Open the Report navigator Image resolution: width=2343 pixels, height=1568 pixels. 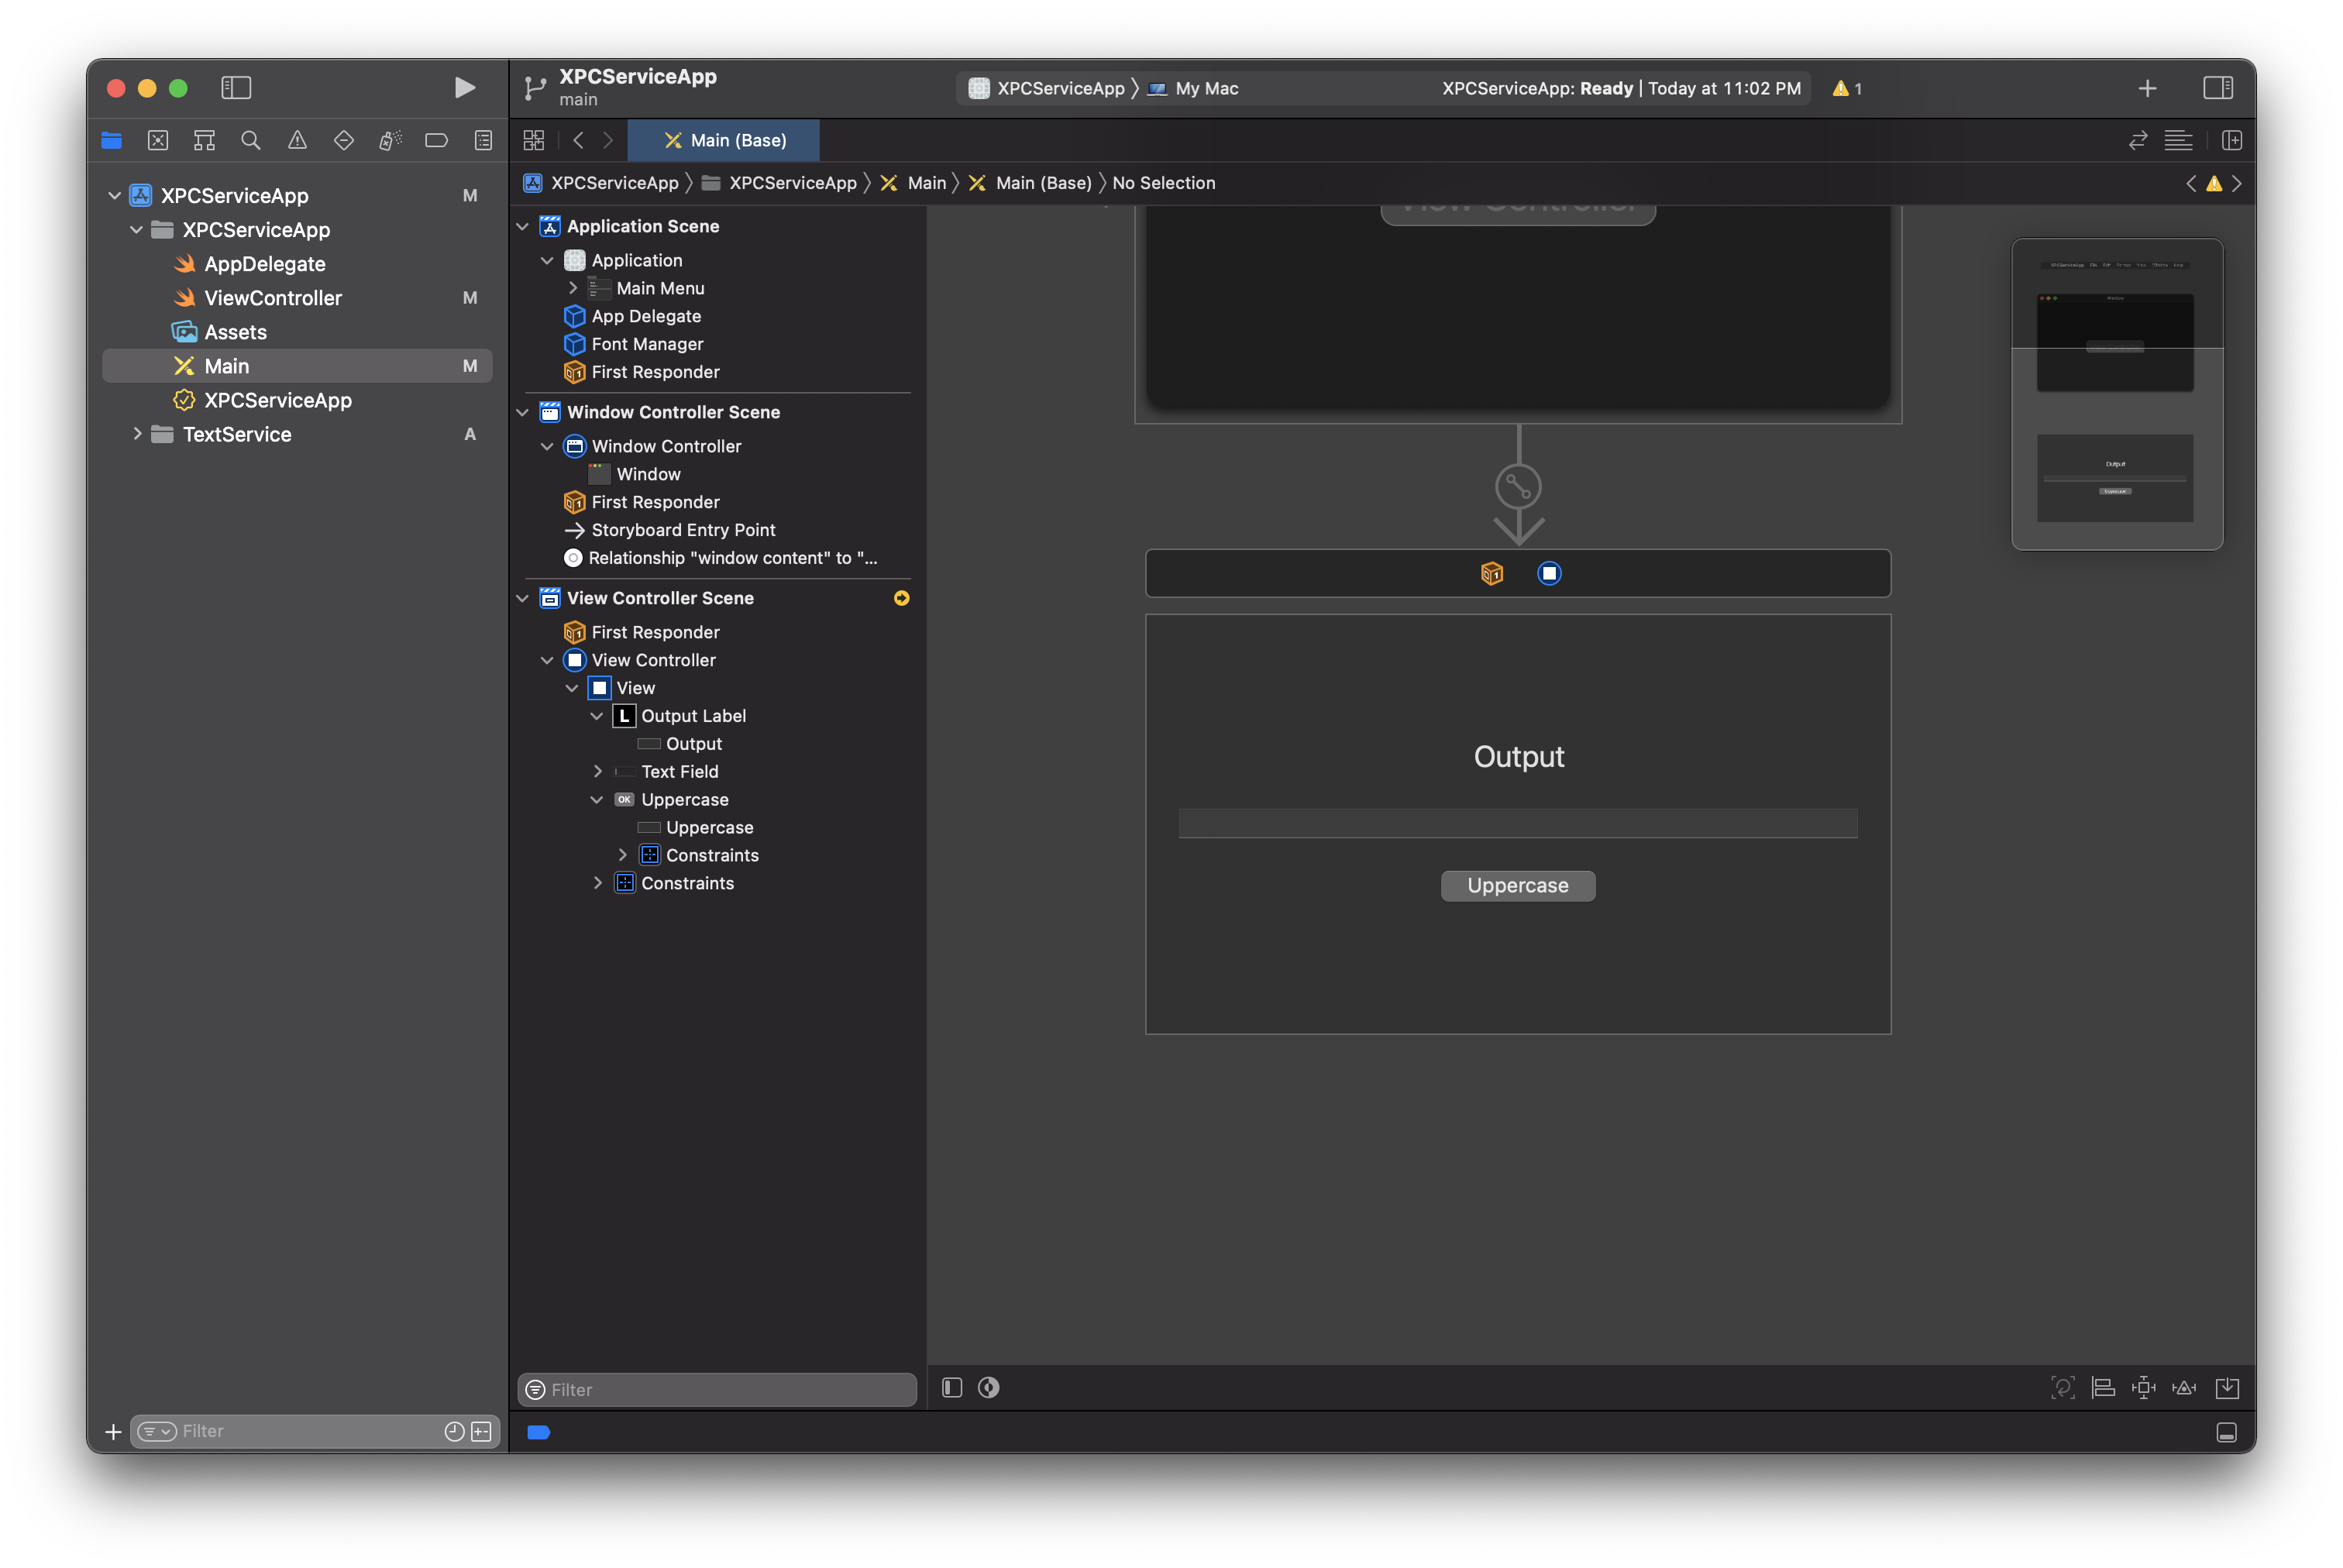tap(483, 141)
